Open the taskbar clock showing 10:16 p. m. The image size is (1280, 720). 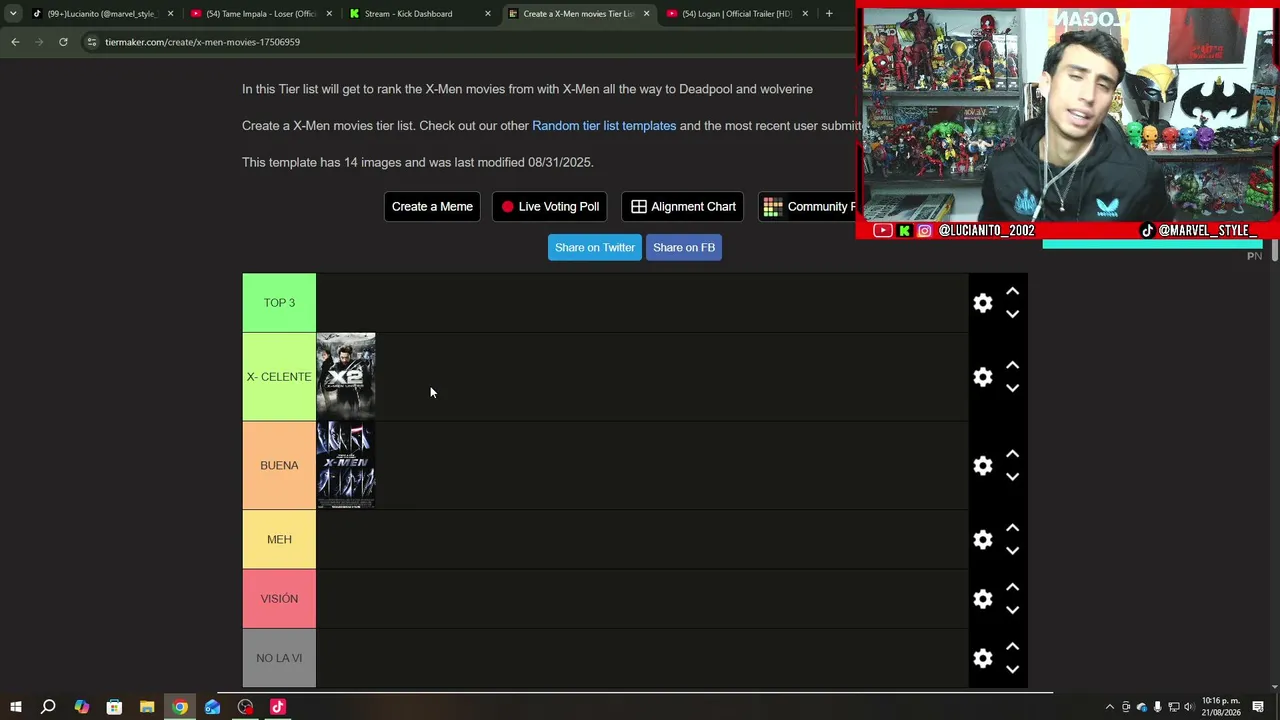pos(1221,707)
